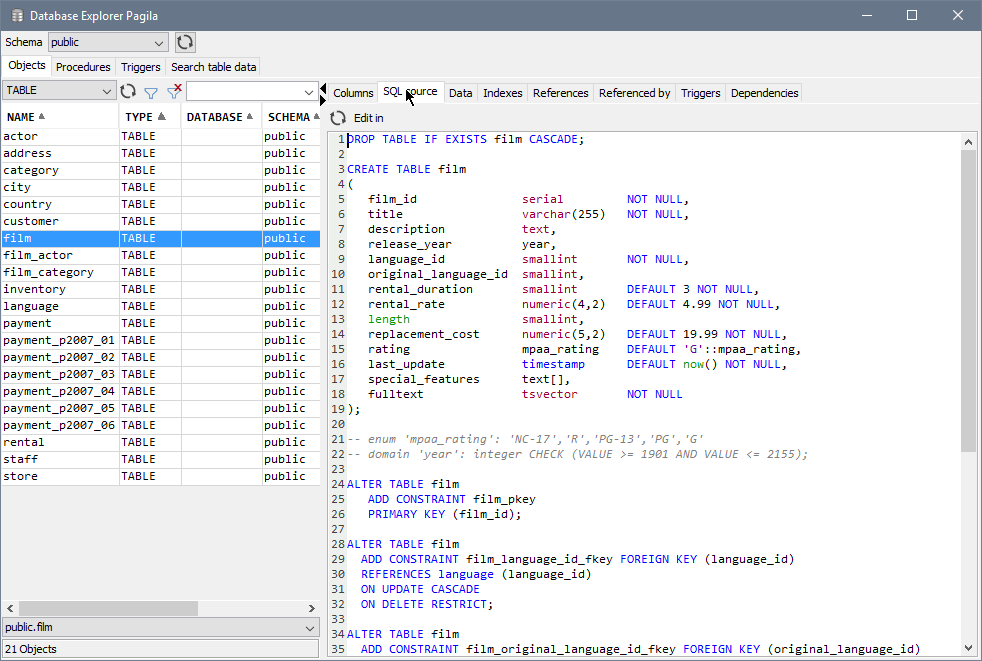Screen dimensions: 982x661
Task: Select the category table row
Action: (x=161, y=170)
